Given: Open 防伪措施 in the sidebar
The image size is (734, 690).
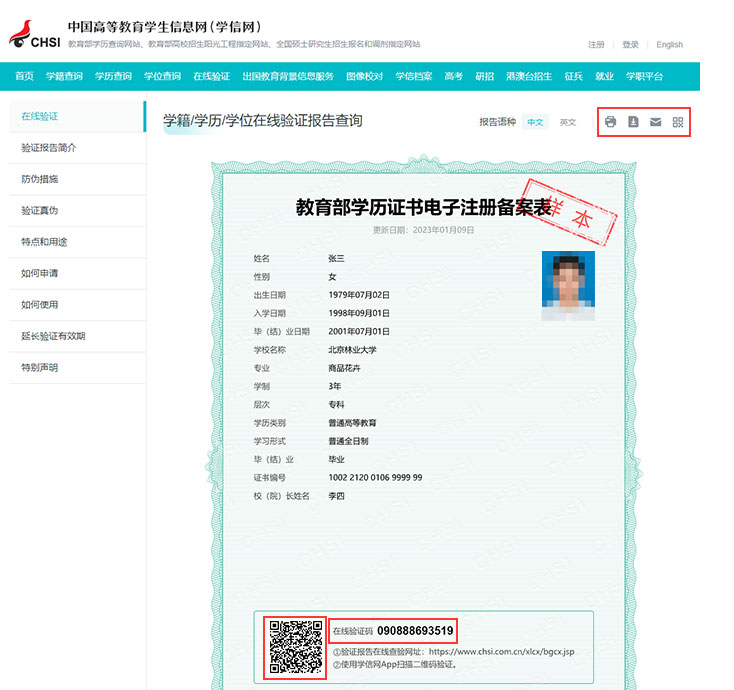Looking at the screenshot, I should pyautogui.click(x=77, y=179).
